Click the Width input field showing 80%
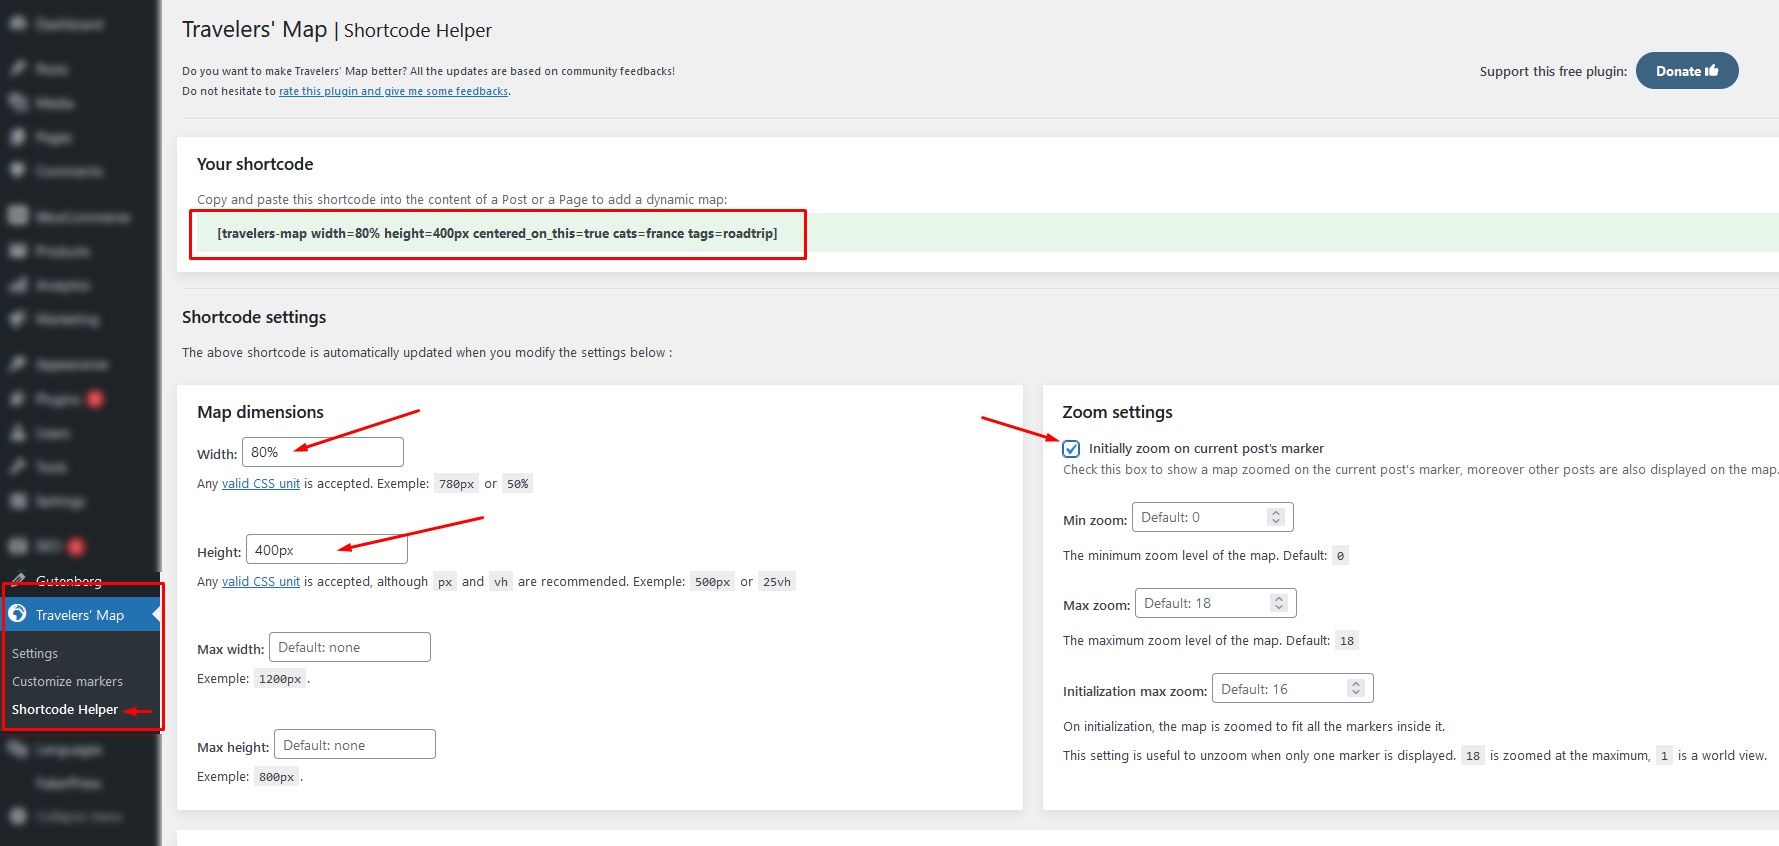 click(x=323, y=452)
